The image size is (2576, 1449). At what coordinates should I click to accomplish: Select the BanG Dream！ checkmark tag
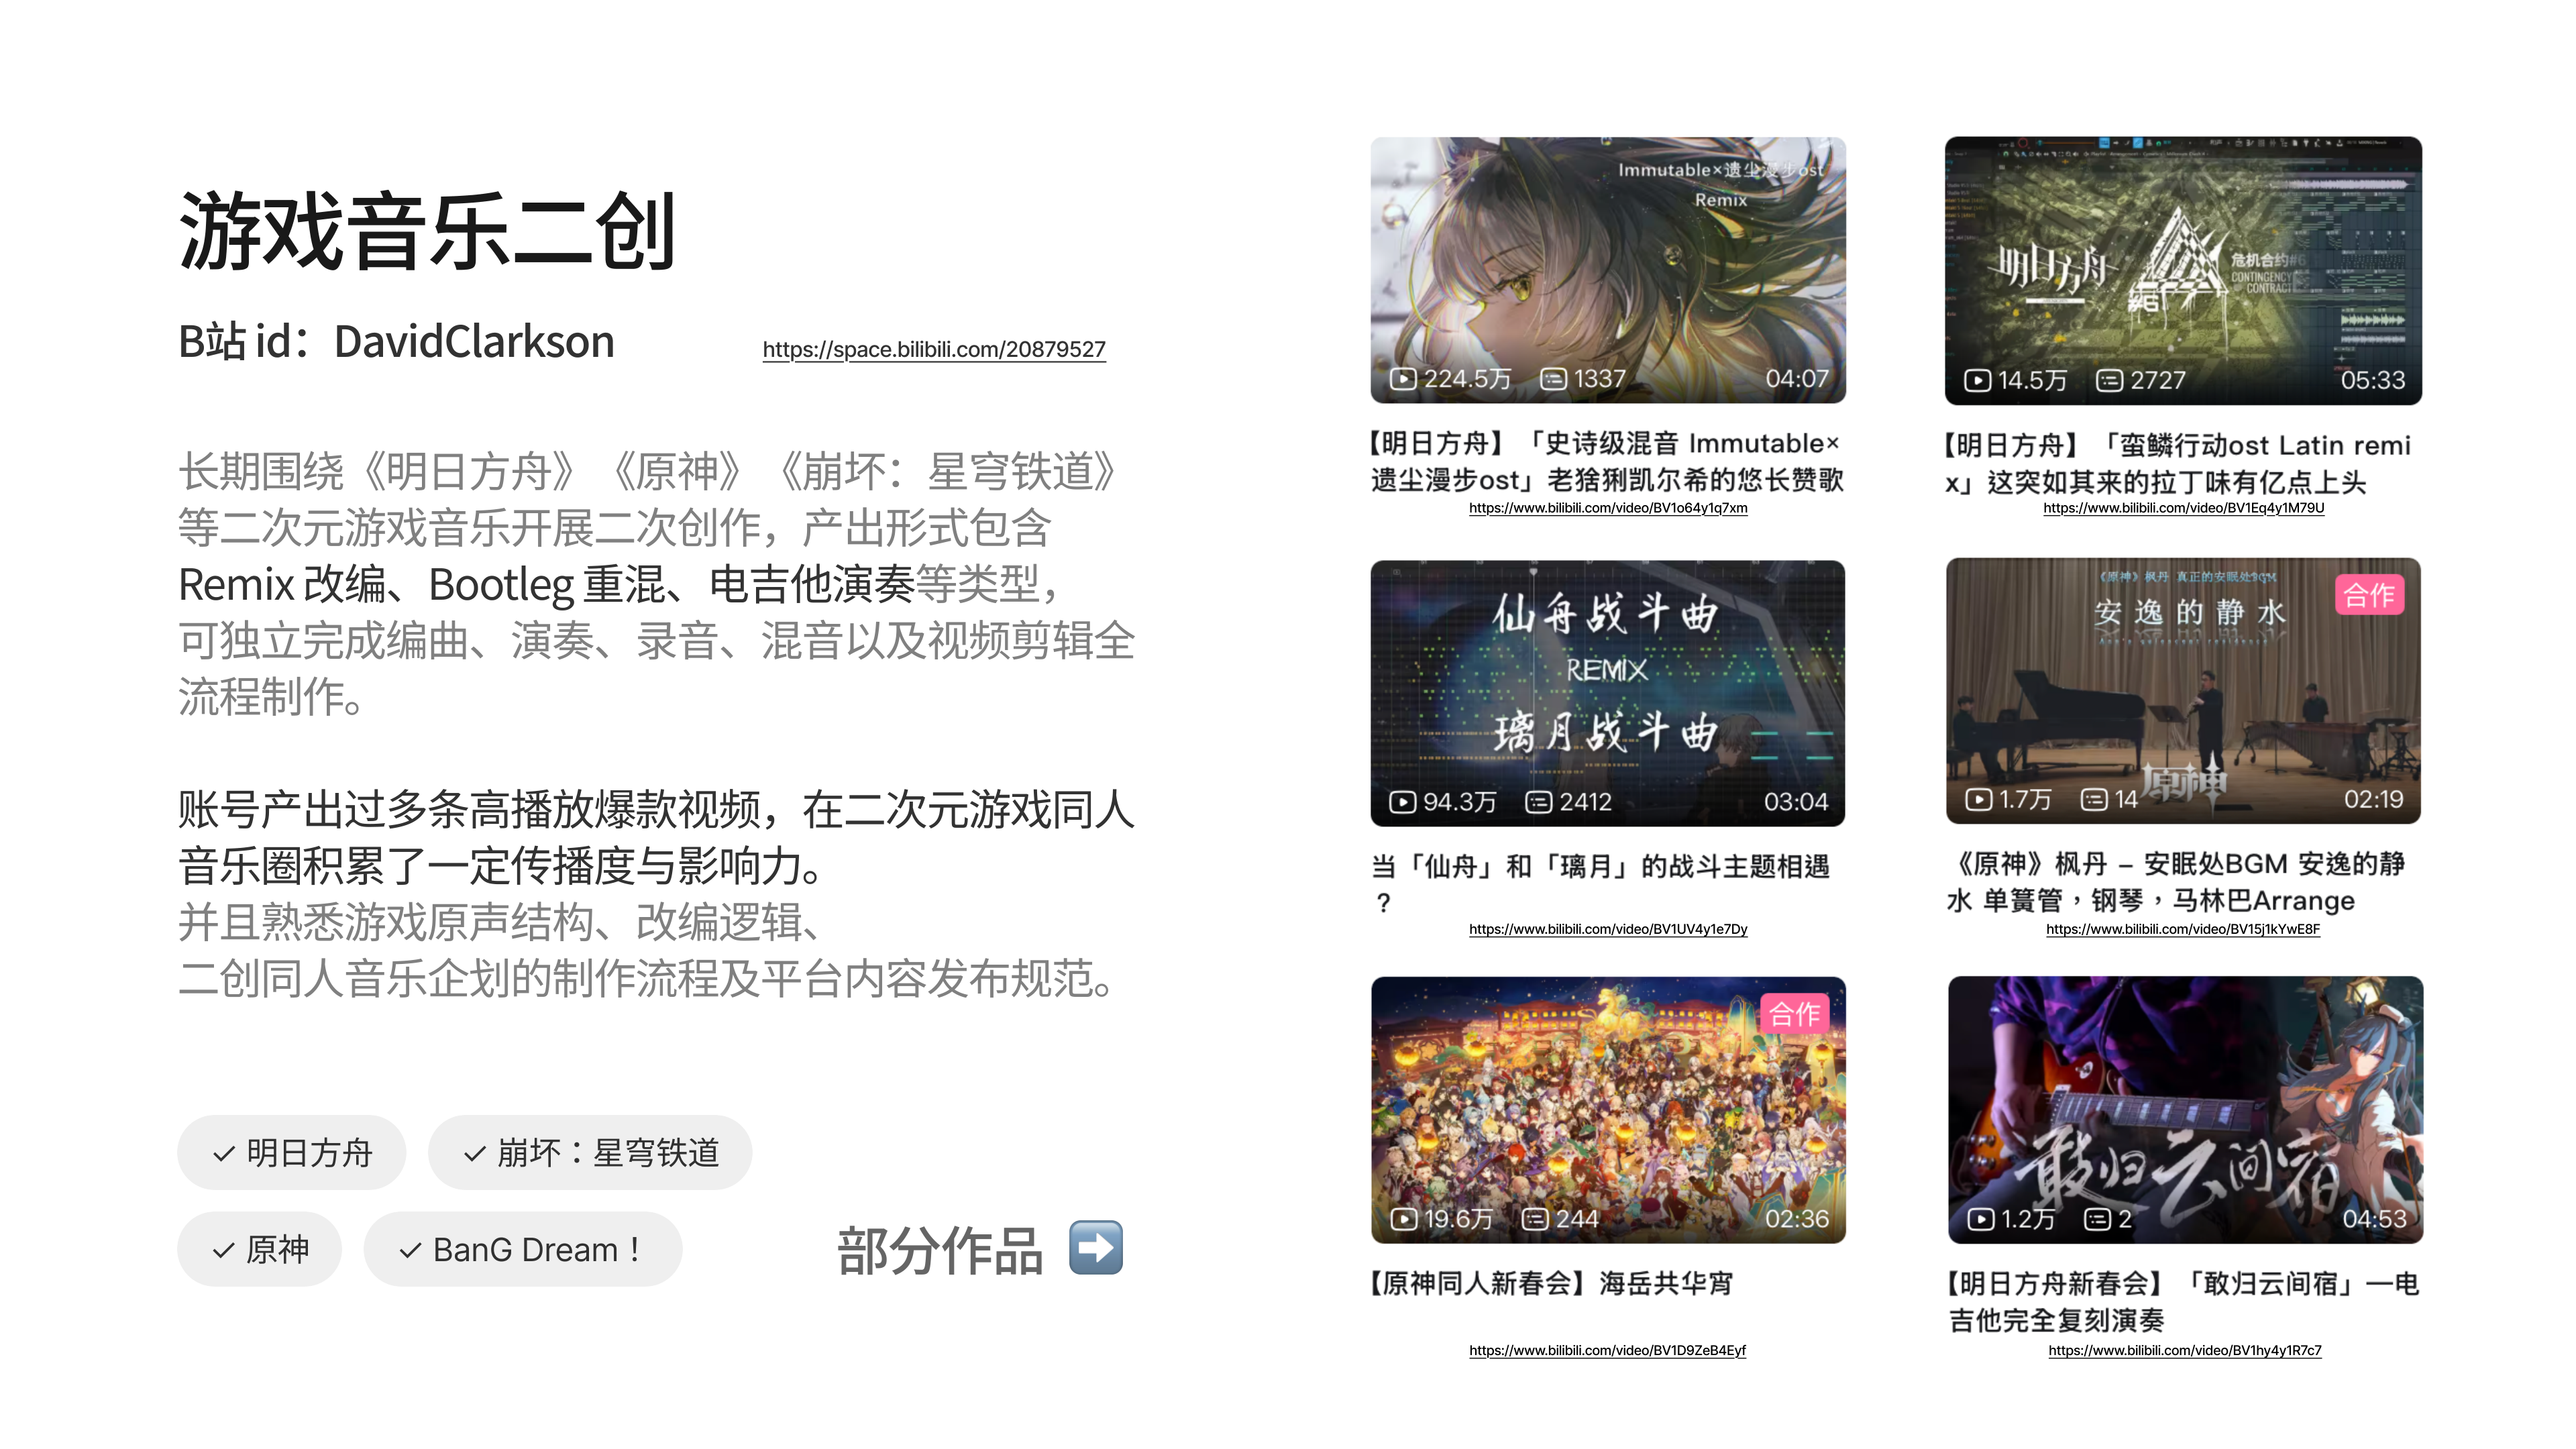(x=523, y=1249)
